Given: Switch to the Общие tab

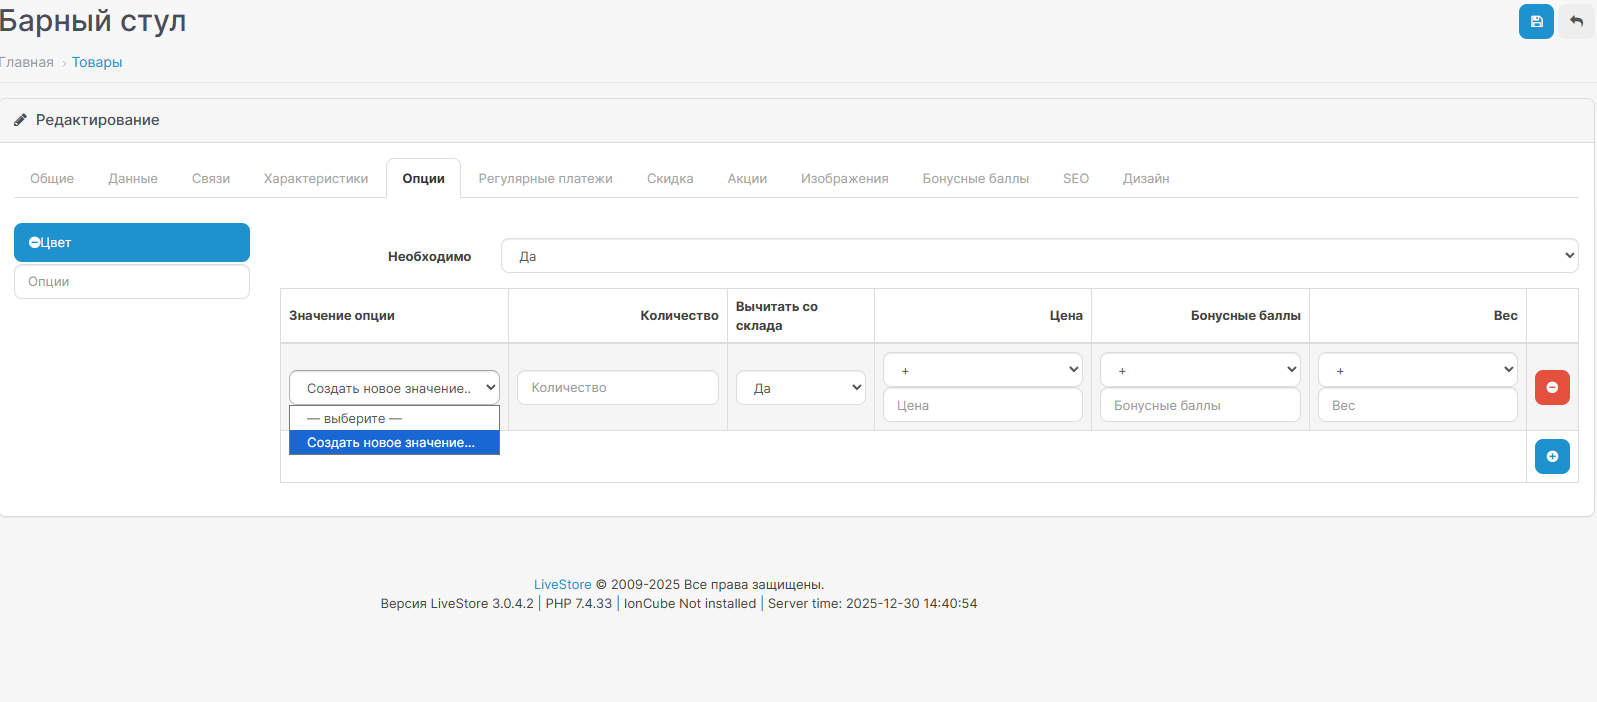Looking at the screenshot, I should pyautogui.click(x=52, y=179).
